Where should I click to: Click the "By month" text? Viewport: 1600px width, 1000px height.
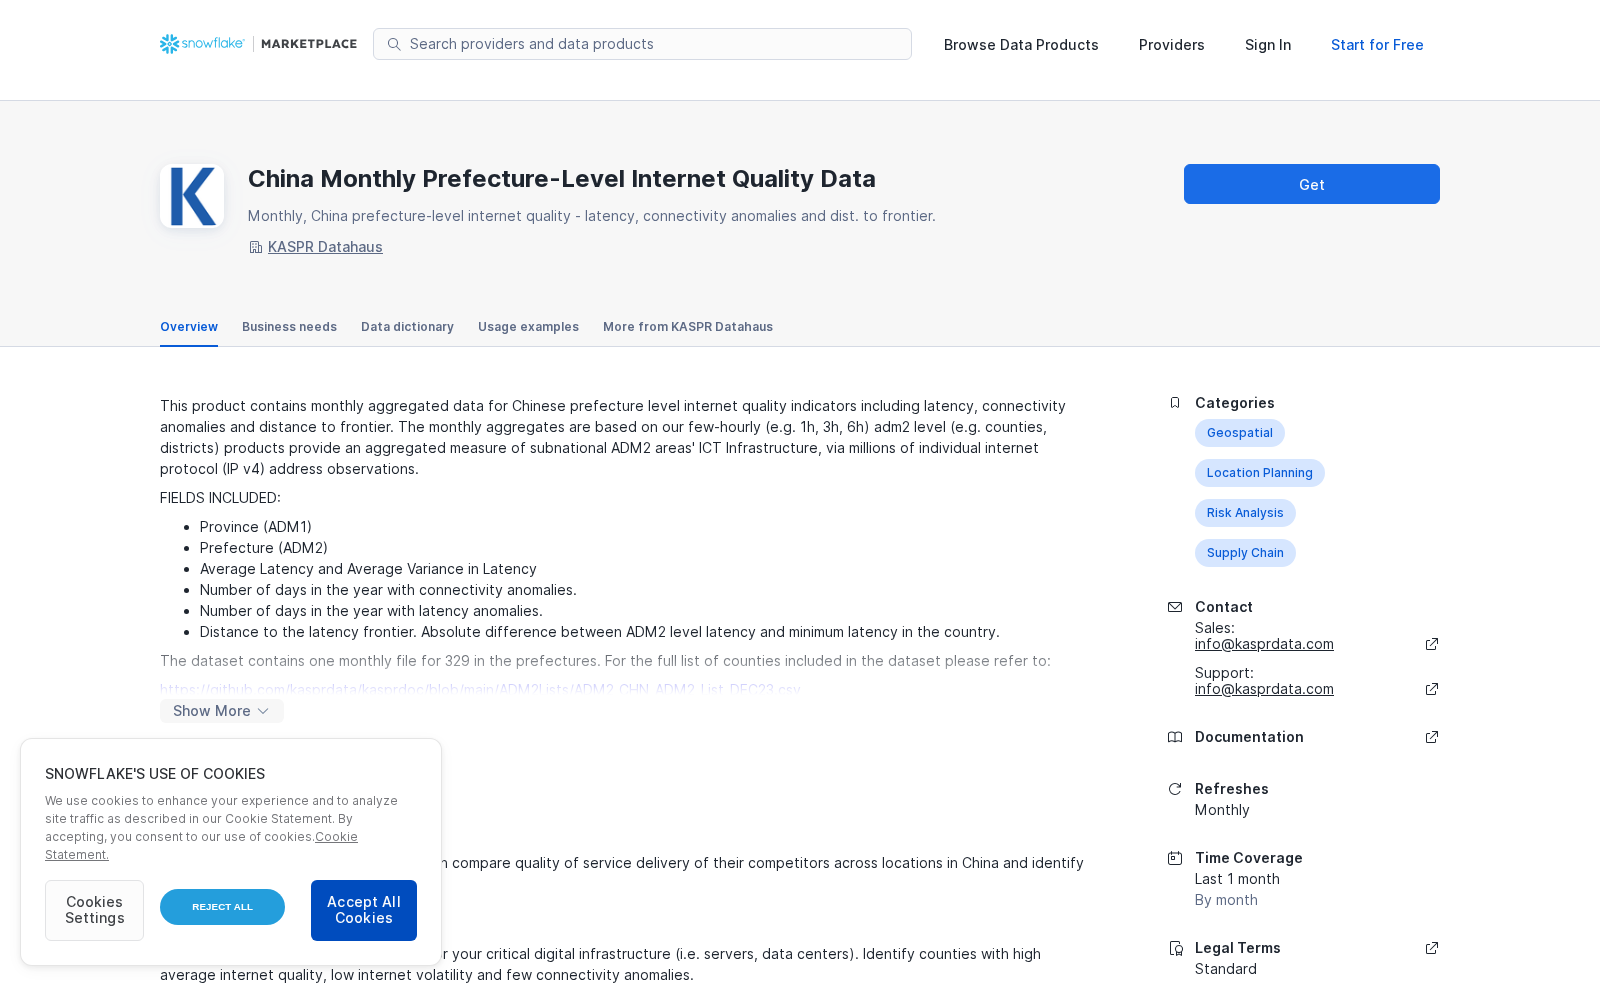pos(1226,900)
